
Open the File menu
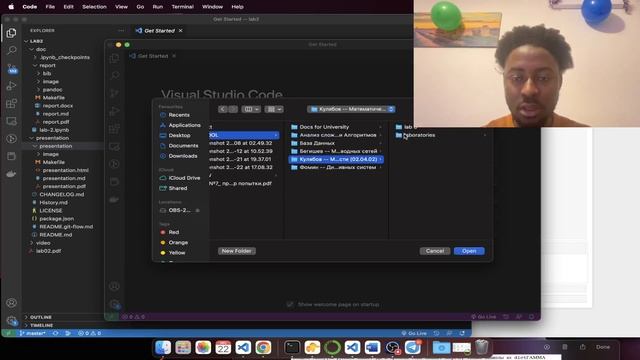50,7
